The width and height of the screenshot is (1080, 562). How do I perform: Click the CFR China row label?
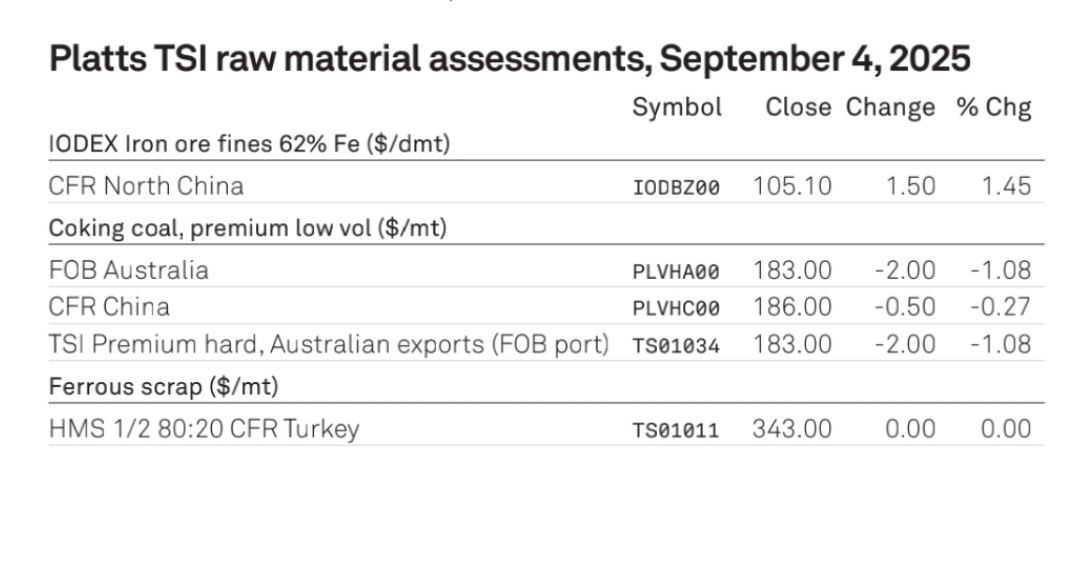point(109,306)
